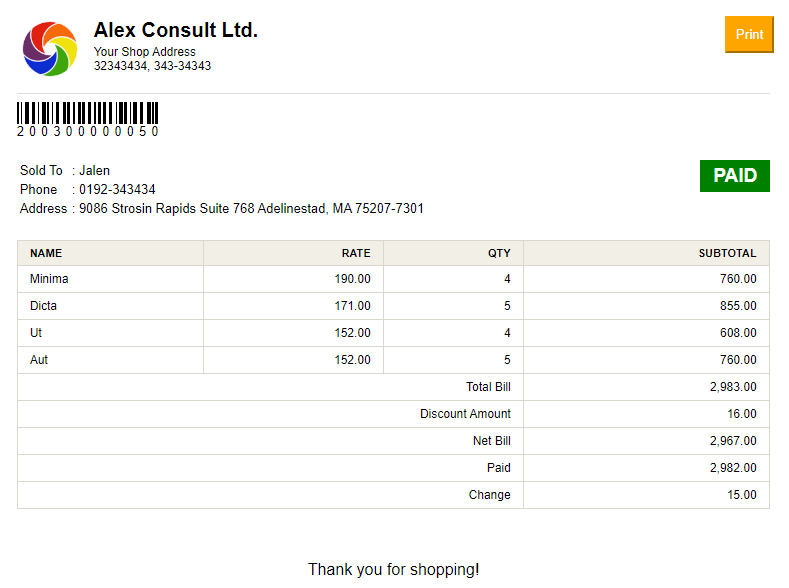Click the Ut product name cell
This screenshot has width=789, height=588.
(36, 333)
